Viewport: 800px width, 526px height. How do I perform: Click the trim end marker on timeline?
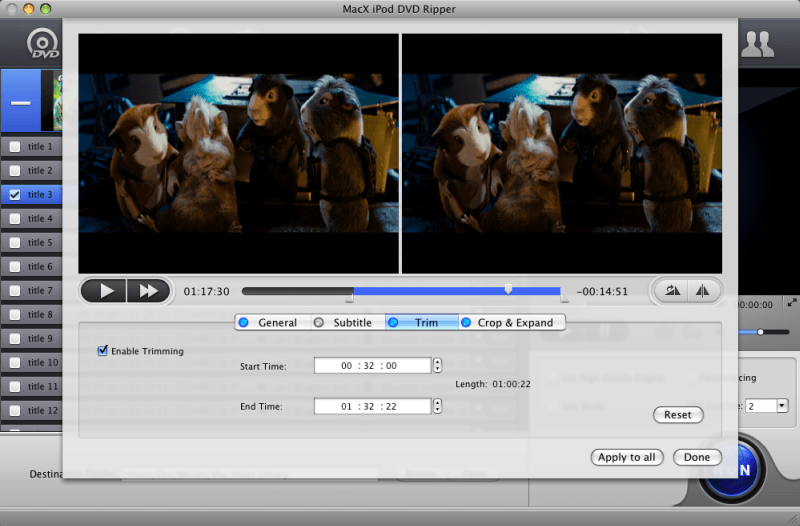point(564,298)
